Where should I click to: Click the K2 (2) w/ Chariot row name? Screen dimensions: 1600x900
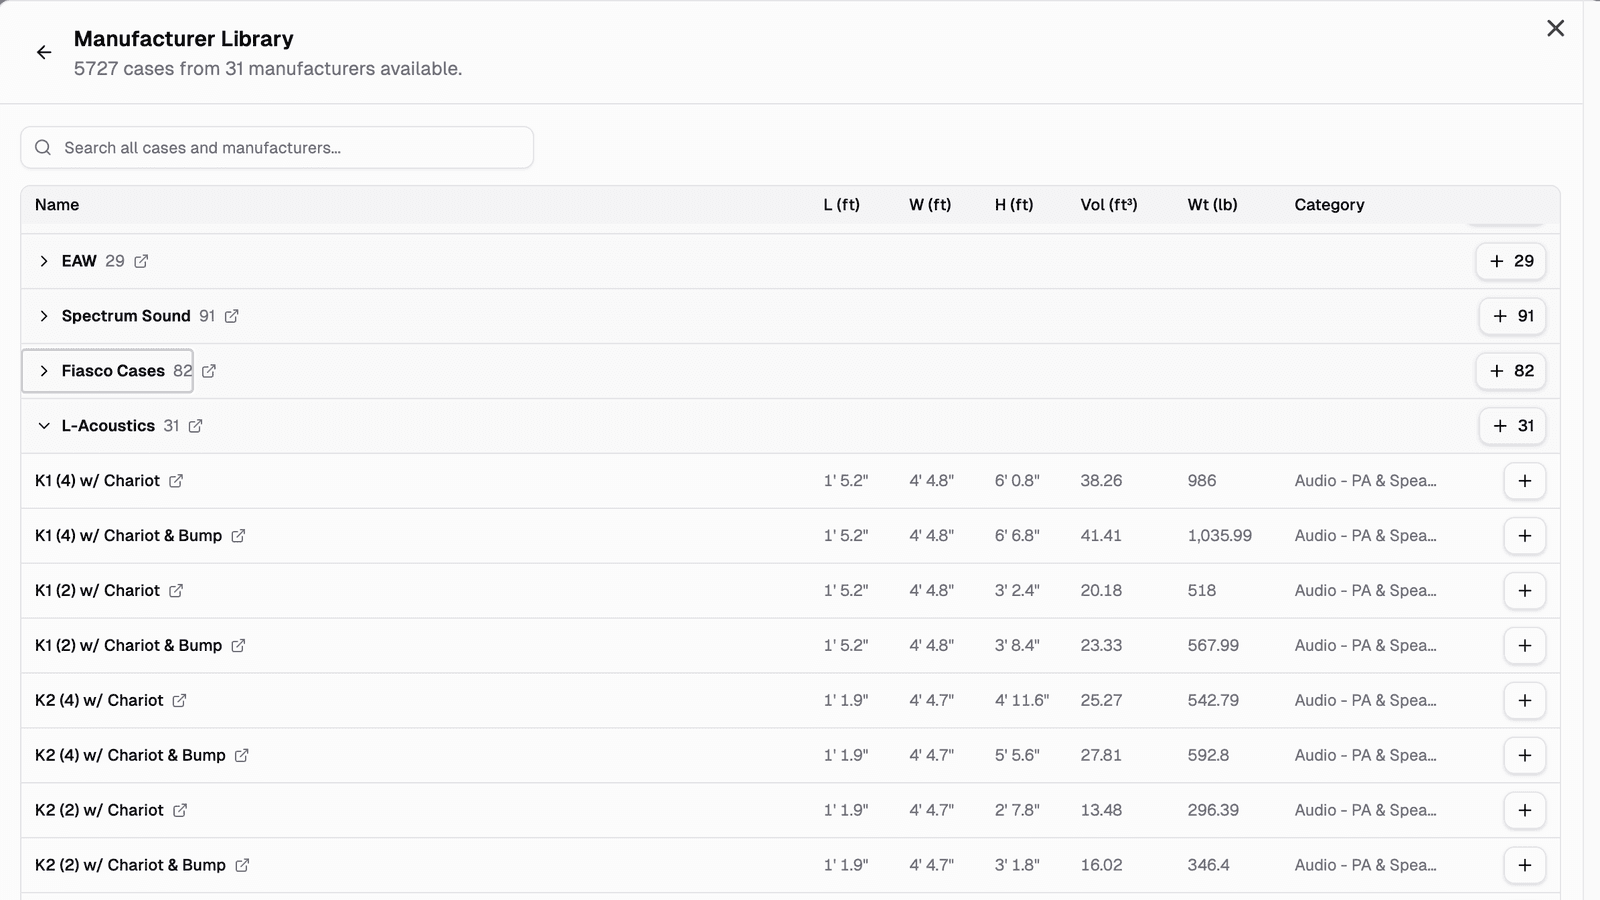(99, 811)
